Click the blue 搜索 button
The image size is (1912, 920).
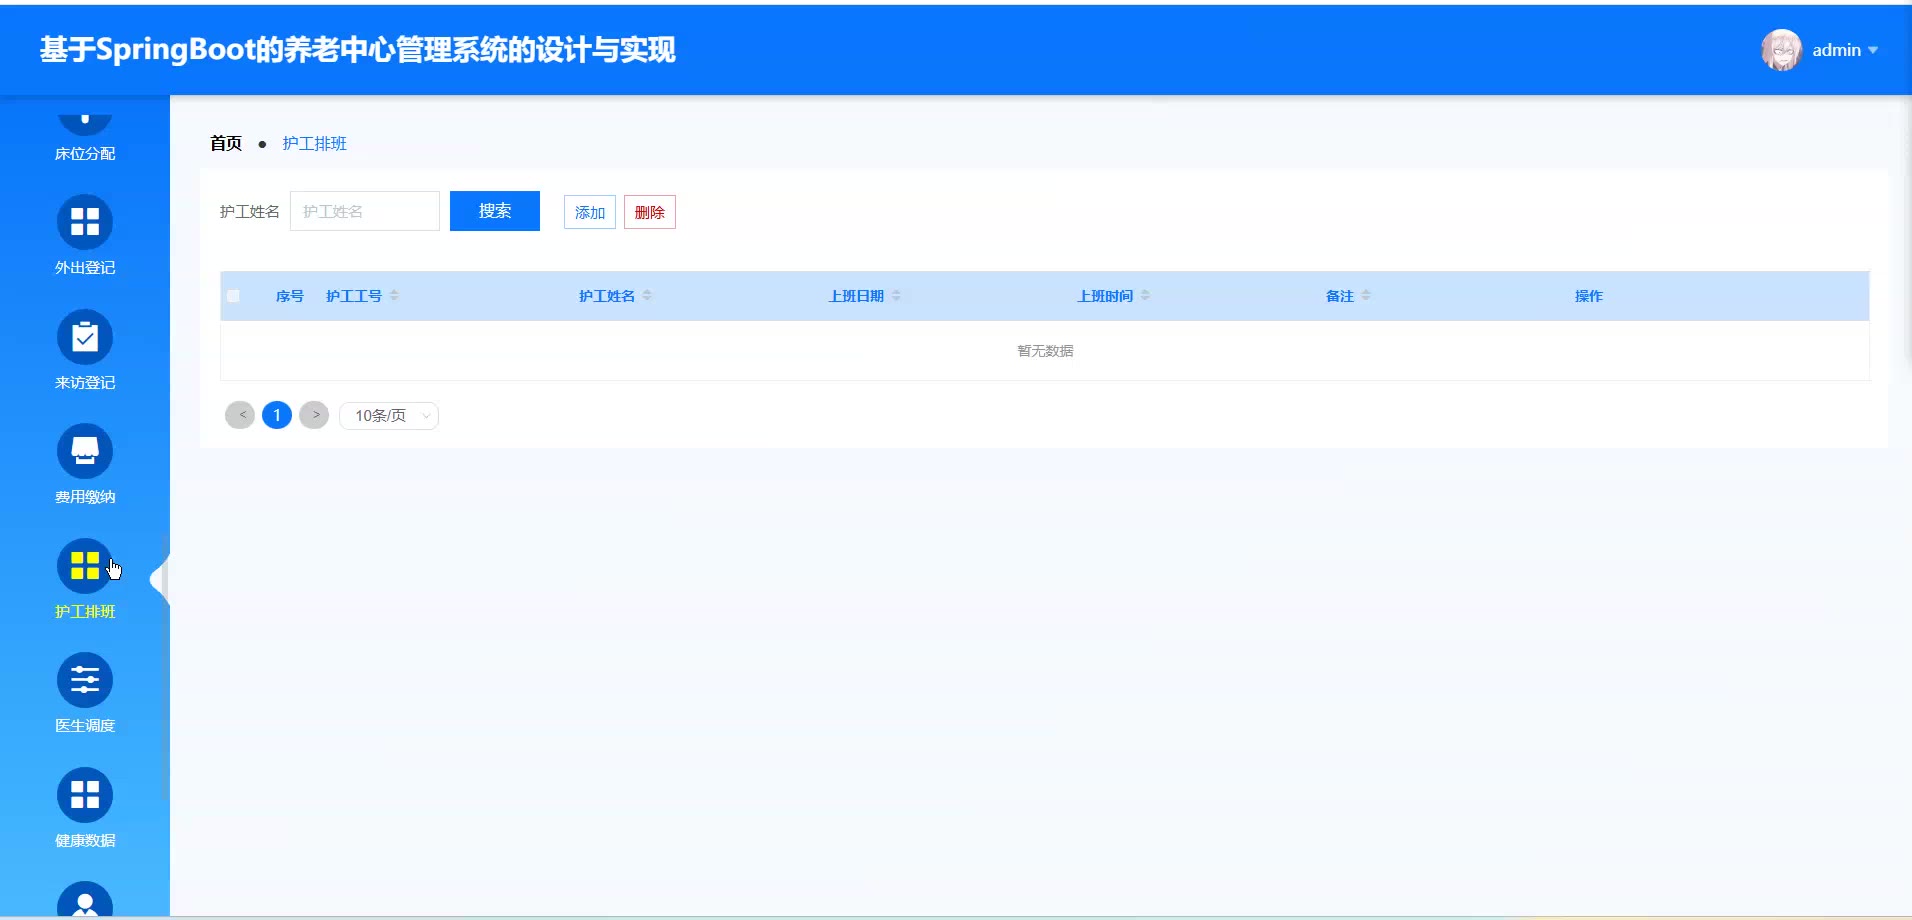coord(495,211)
